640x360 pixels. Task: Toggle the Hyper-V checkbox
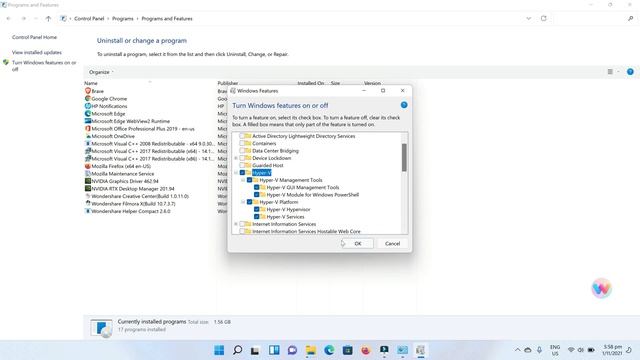coord(242,173)
